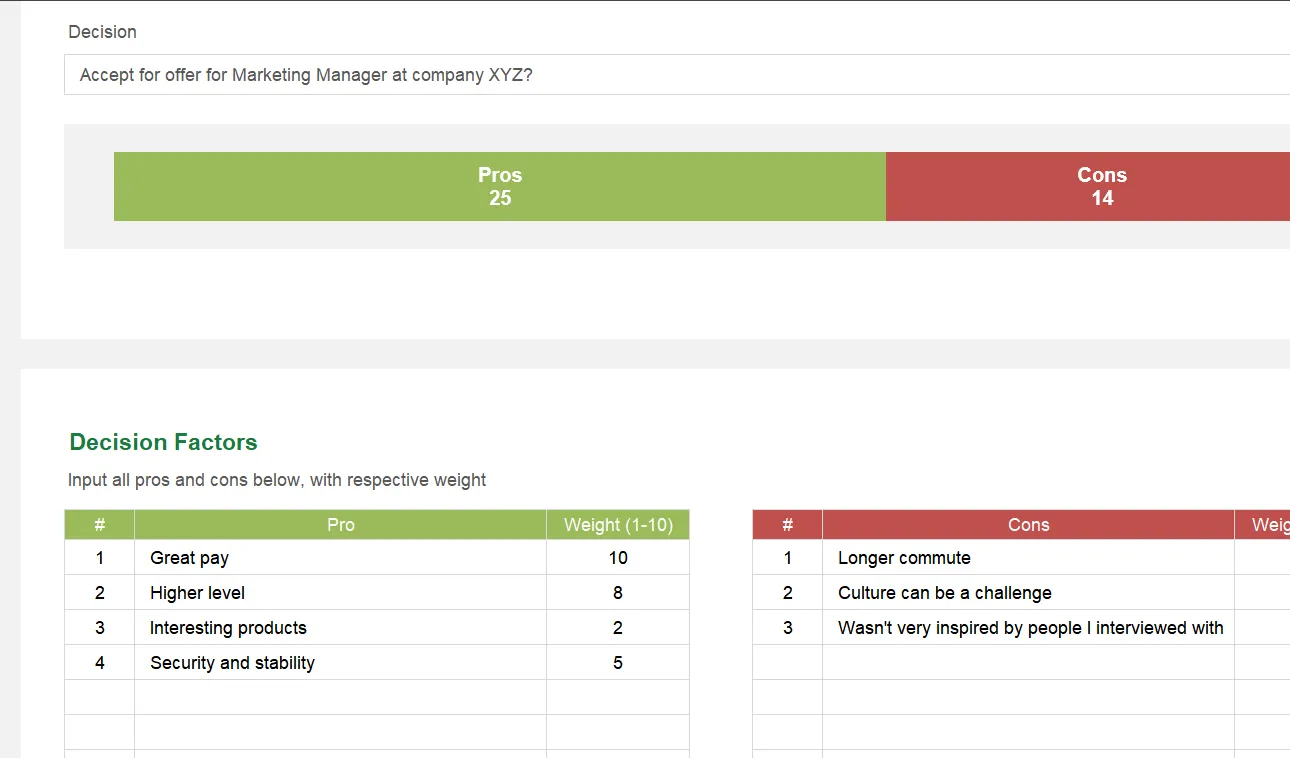The image size is (1290, 758).
Task: Select the 'Higher level' pro entry
Action: (x=196, y=592)
